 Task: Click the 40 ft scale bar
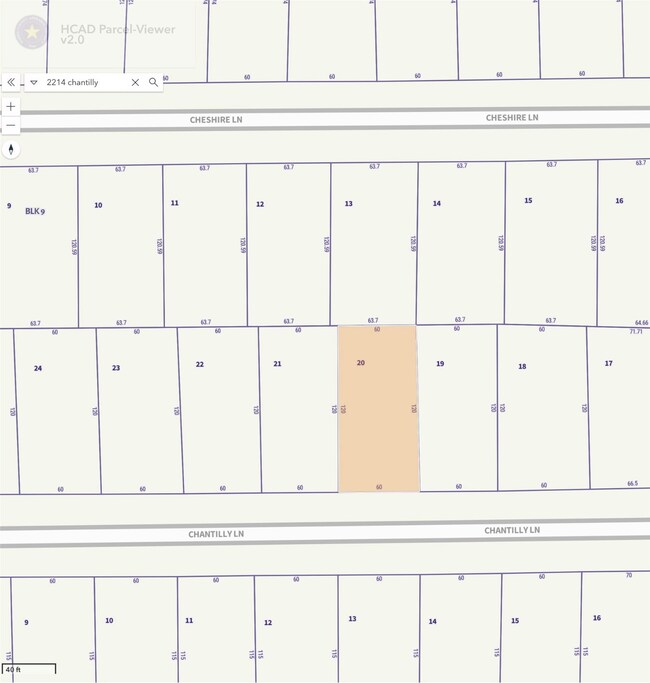(x=29, y=669)
